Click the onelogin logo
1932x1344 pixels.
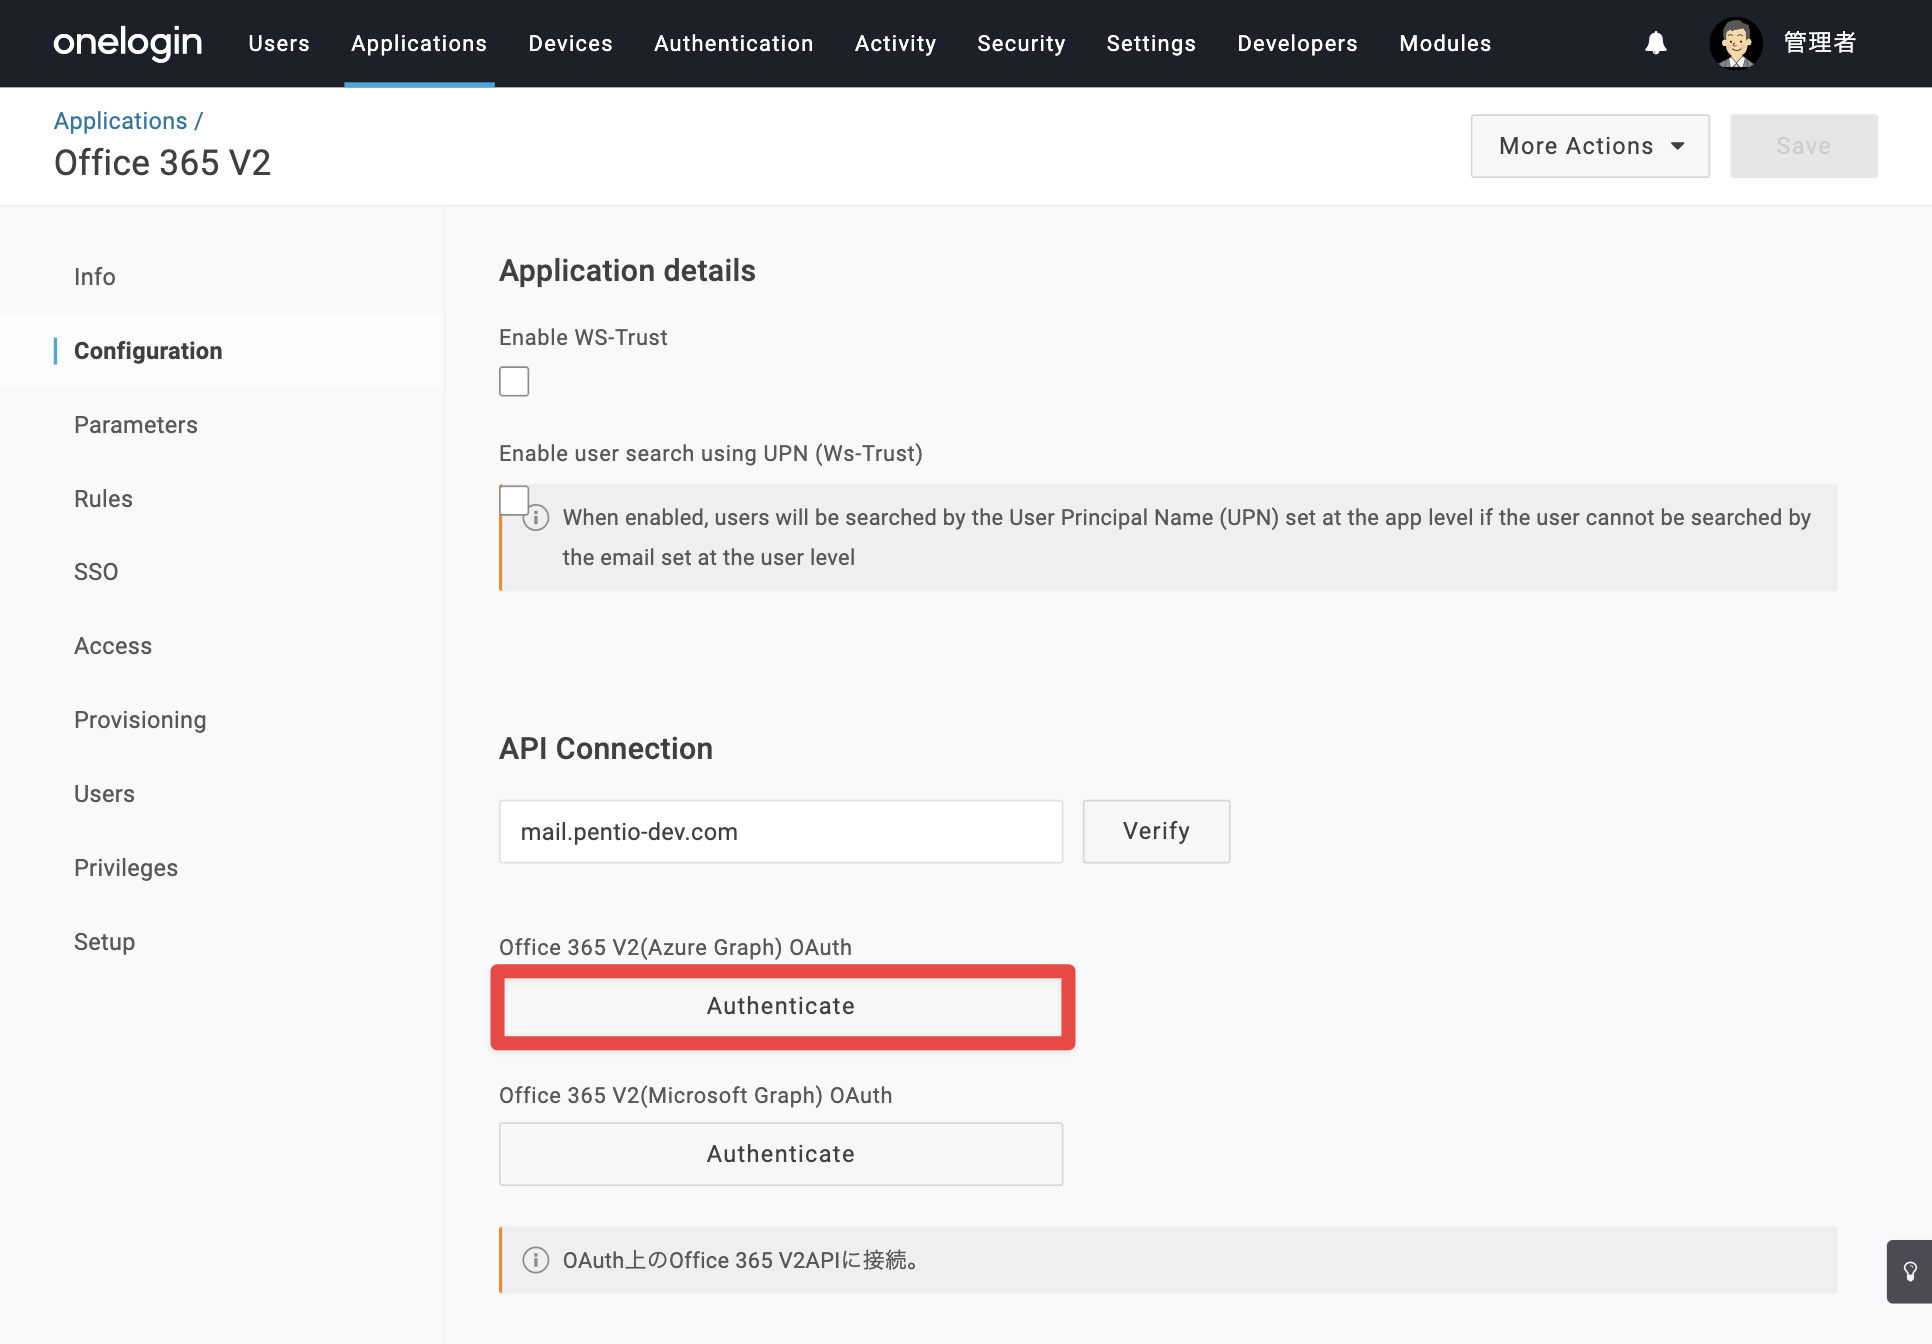(128, 43)
